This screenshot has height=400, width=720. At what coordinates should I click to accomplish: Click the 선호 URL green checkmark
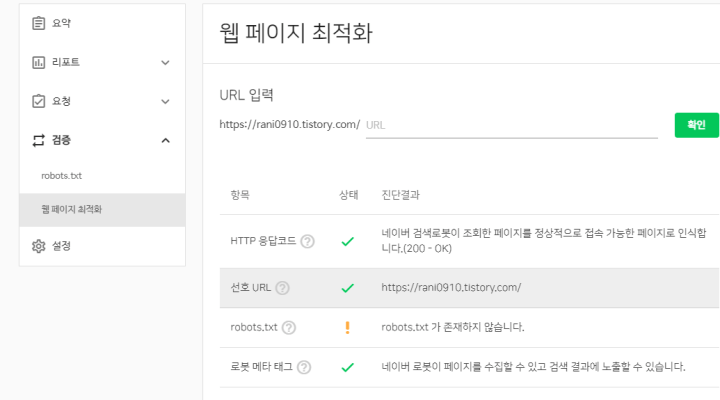pyautogui.click(x=348, y=288)
